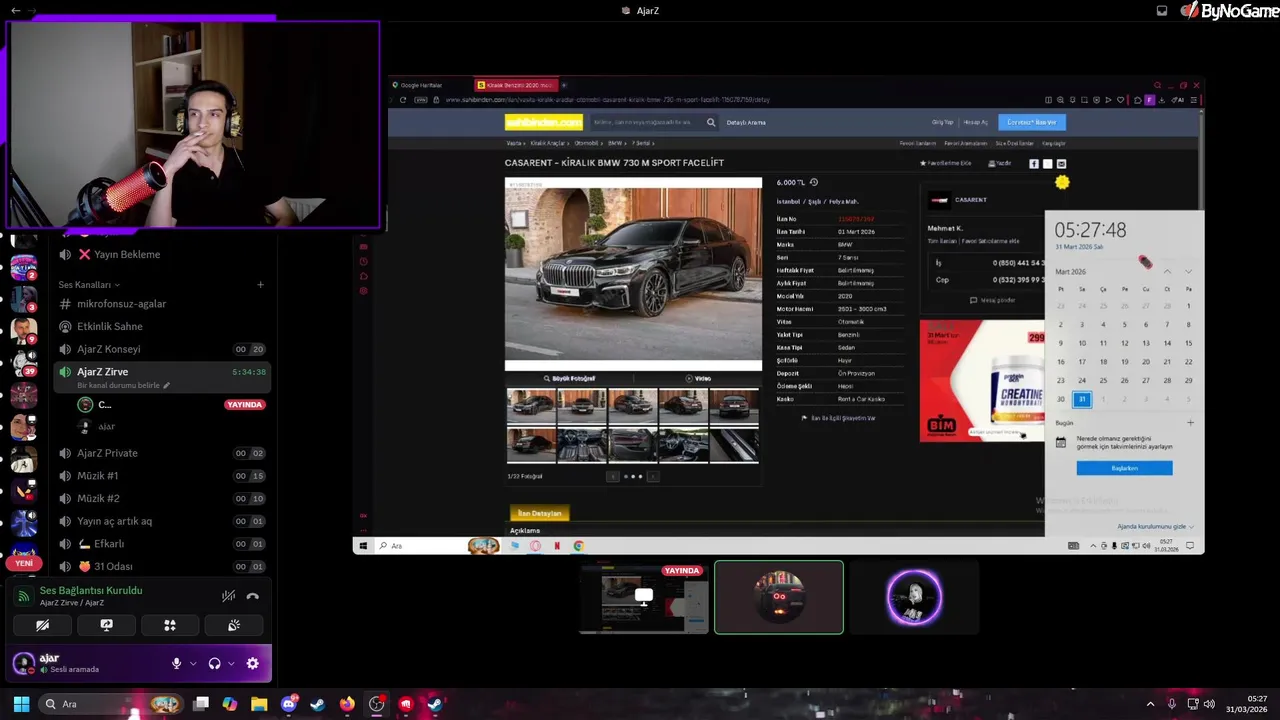Open Firefox from the Windows taskbar
The width and height of the screenshot is (1280, 720).
coord(346,704)
